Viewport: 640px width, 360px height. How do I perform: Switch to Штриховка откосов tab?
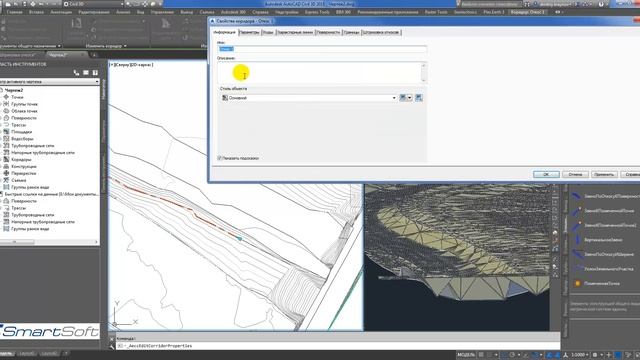click(x=381, y=32)
